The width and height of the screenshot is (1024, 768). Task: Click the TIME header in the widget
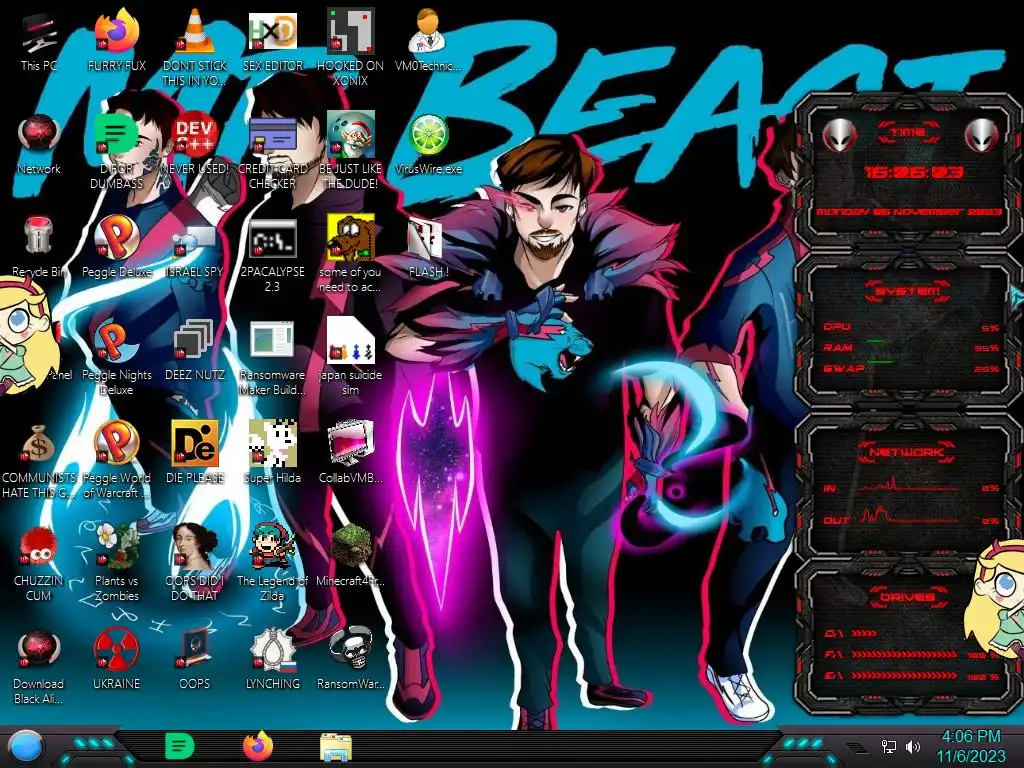pyautogui.click(x=908, y=133)
